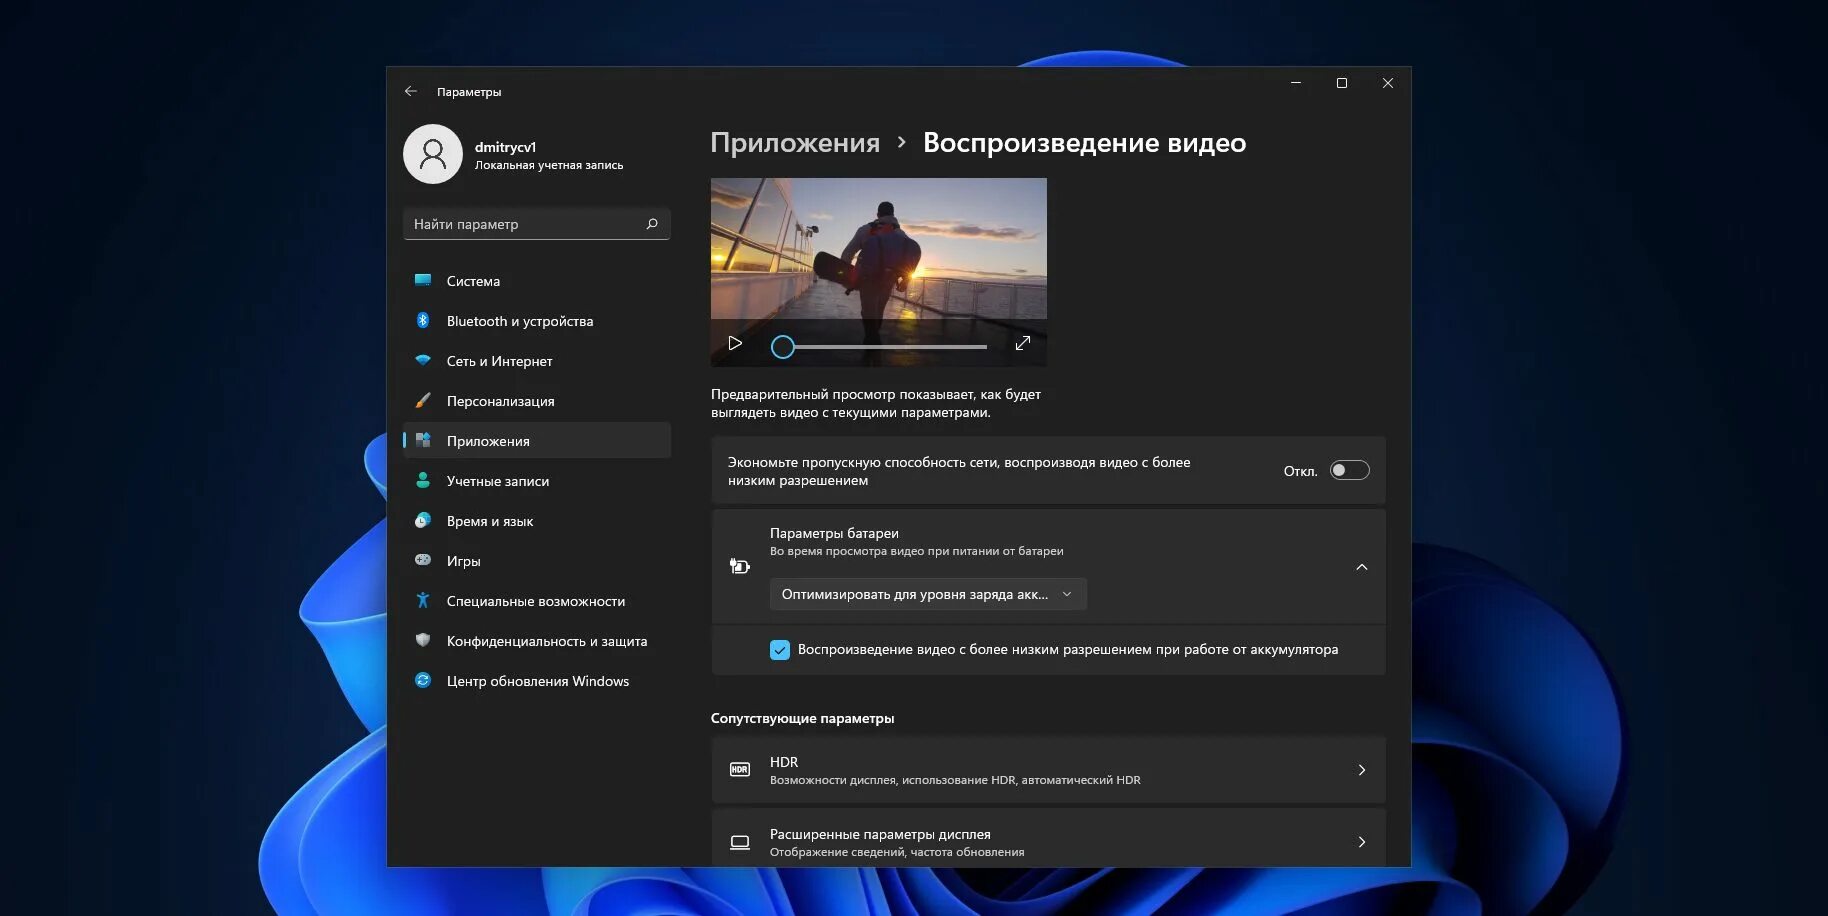Click the Предварительный просмотр description text
This screenshot has width=1828, height=916.
876,403
